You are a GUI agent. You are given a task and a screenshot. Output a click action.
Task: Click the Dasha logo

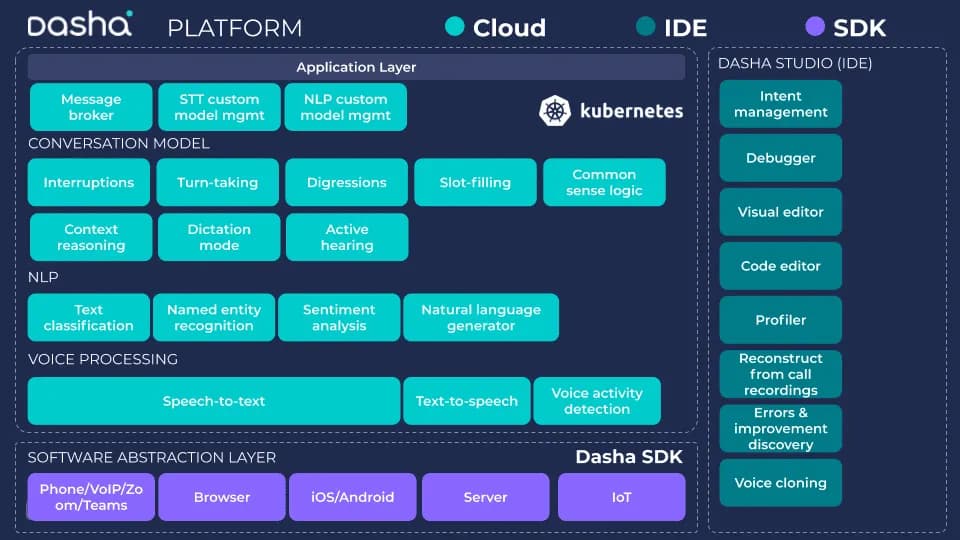click(x=80, y=24)
